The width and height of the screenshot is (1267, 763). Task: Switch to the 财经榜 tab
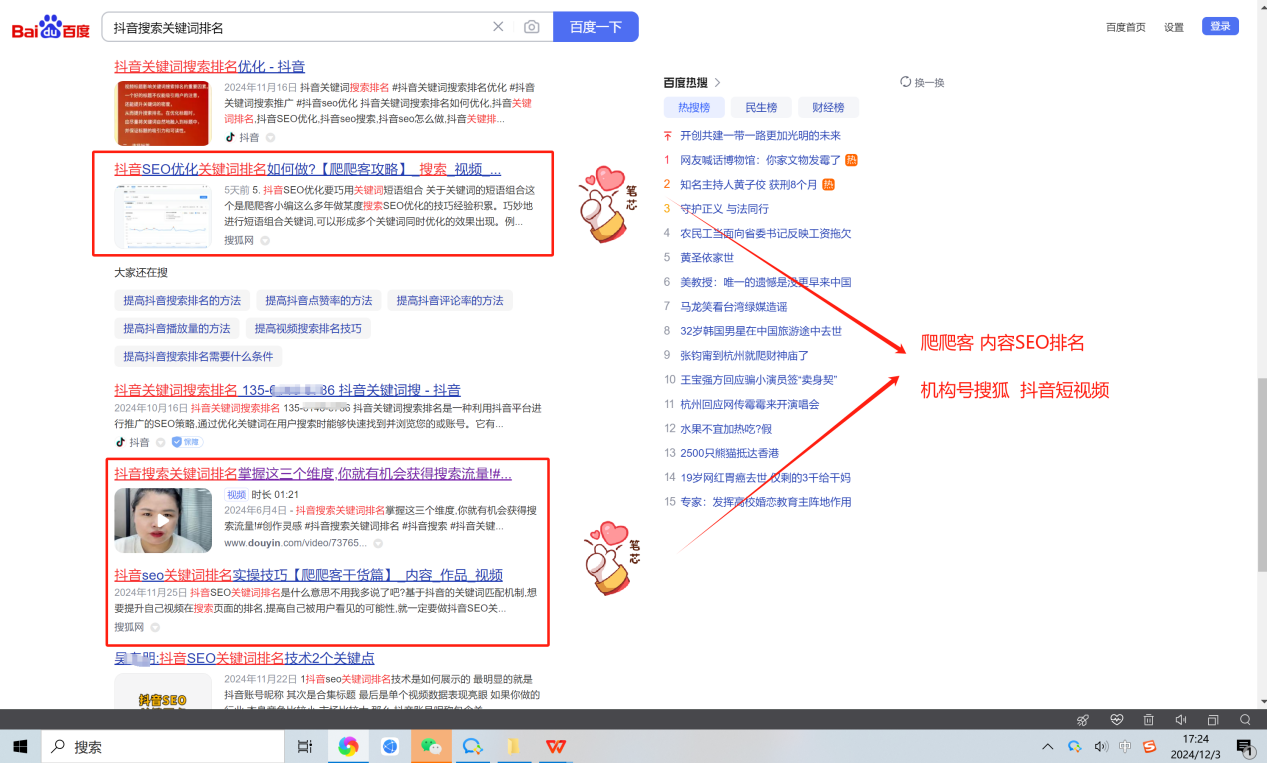(x=828, y=107)
